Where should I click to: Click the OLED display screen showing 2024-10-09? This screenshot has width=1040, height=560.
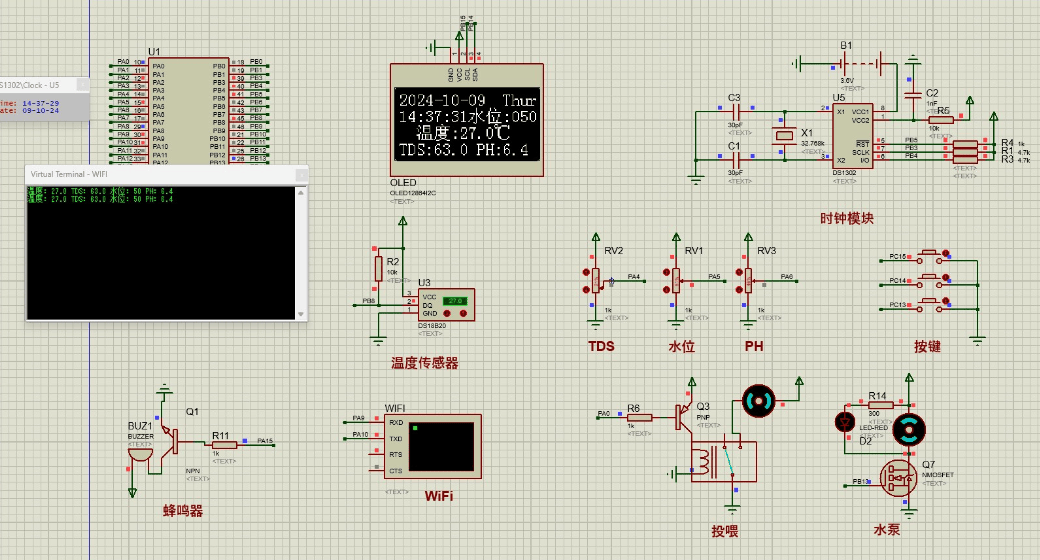[x=468, y=127]
